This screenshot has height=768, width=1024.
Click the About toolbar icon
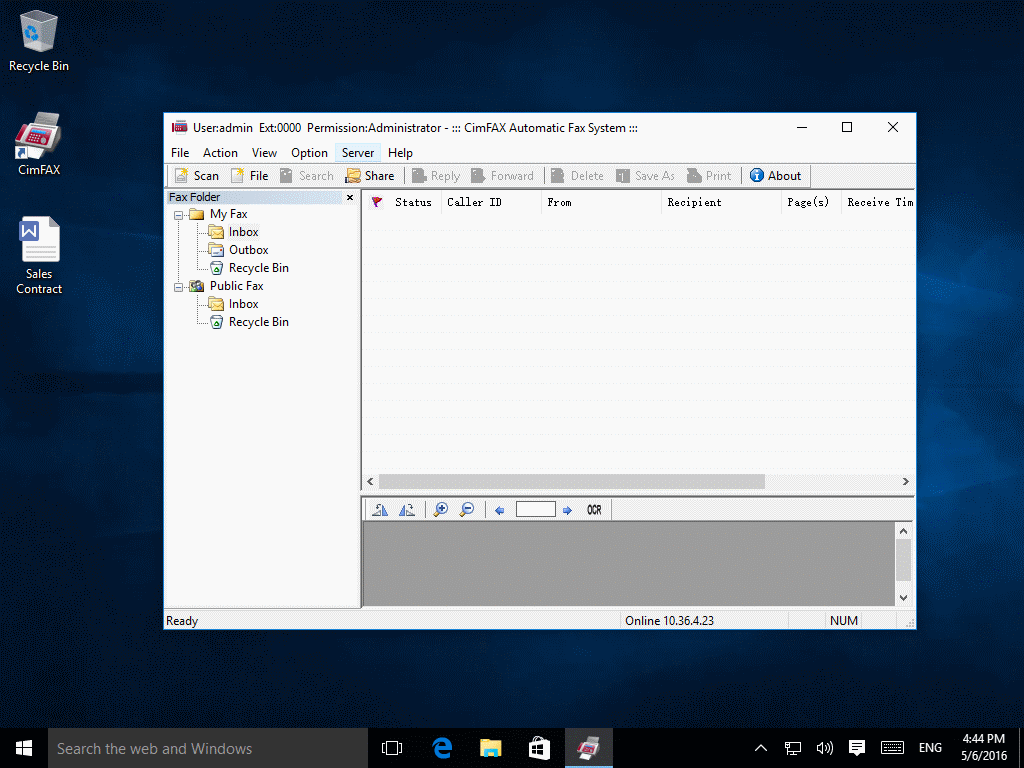click(775, 175)
